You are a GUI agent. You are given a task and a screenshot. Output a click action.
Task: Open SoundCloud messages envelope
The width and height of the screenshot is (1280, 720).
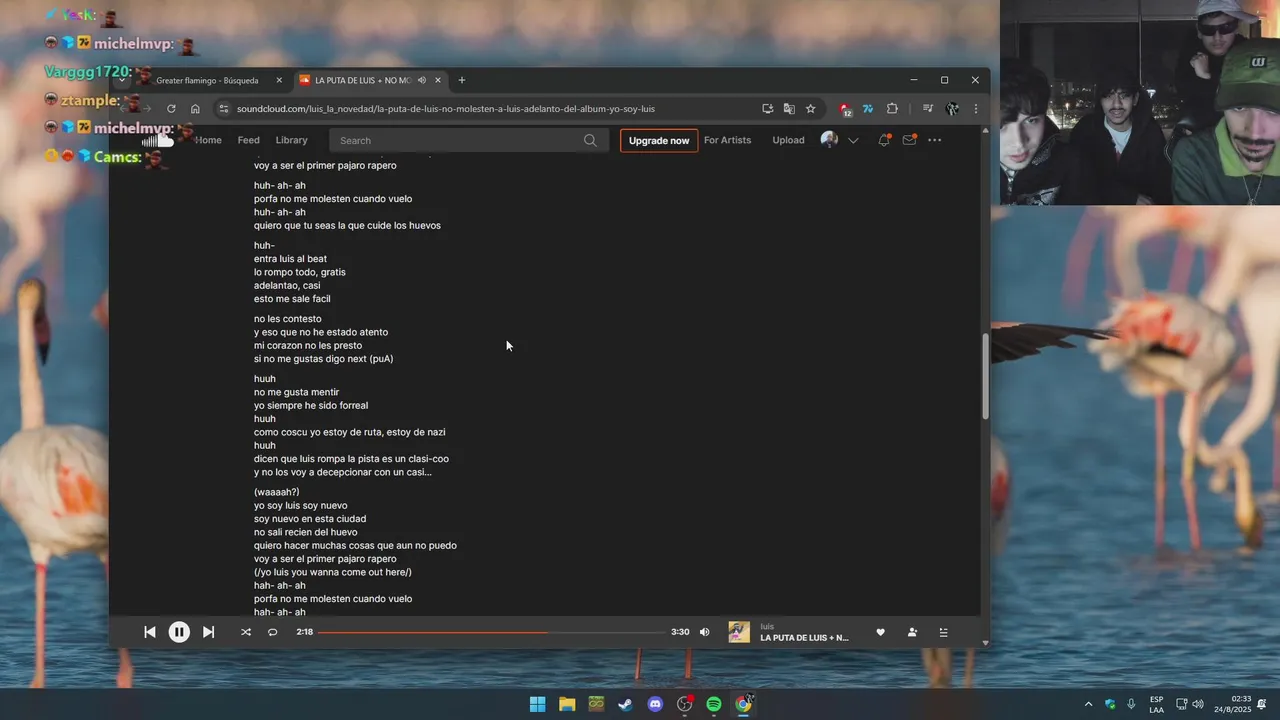909,140
